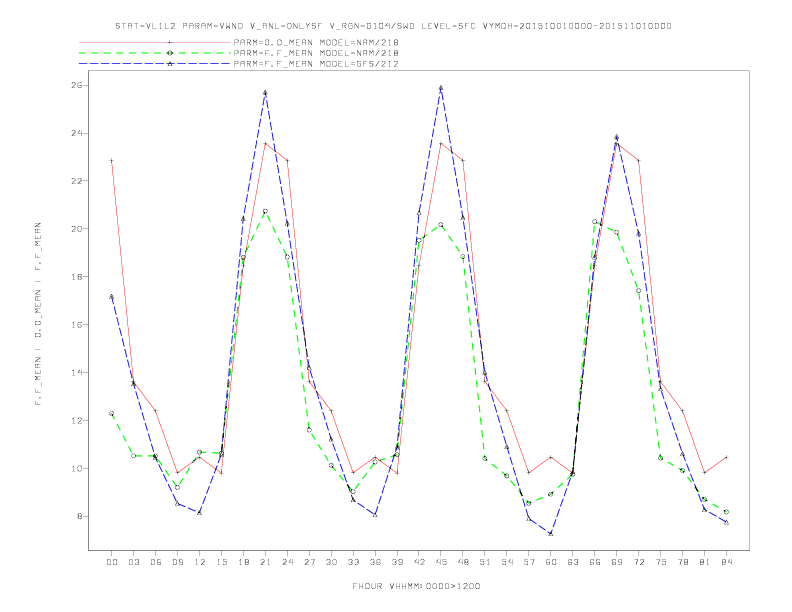Image resolution: width=792 pixels, height=612 pixels.
Task: Click legend label PARM=F.F_MEAN MODEL=GFS/212
Action: 316,64
